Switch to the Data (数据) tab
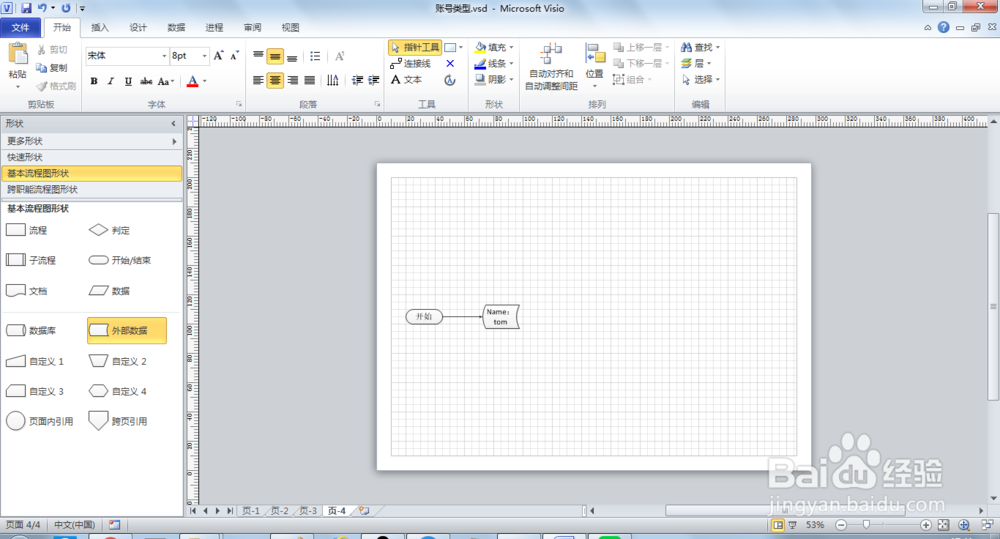This screenshot has height=539, width=1000. click(176, 27)
